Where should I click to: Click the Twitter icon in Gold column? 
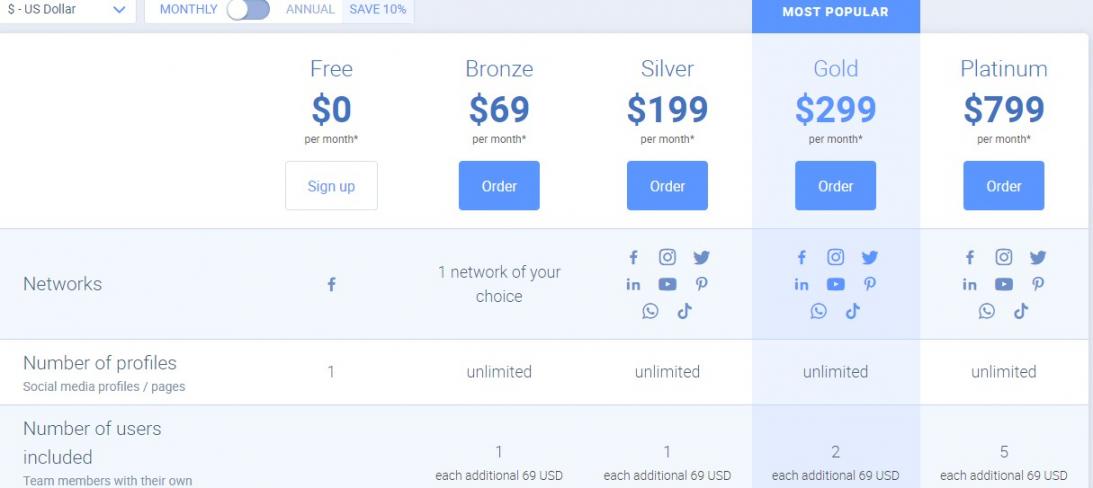click(870, 257)
